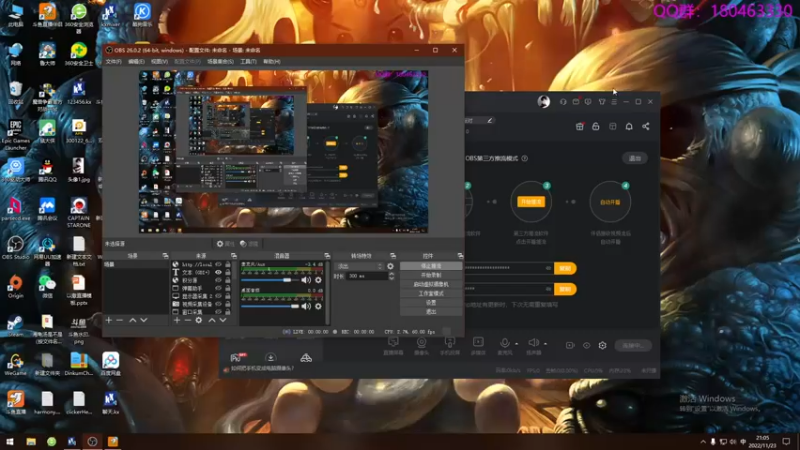Open source properties gear below sources list
This screenshot has height=450, width=800.
tap(198, 320)
